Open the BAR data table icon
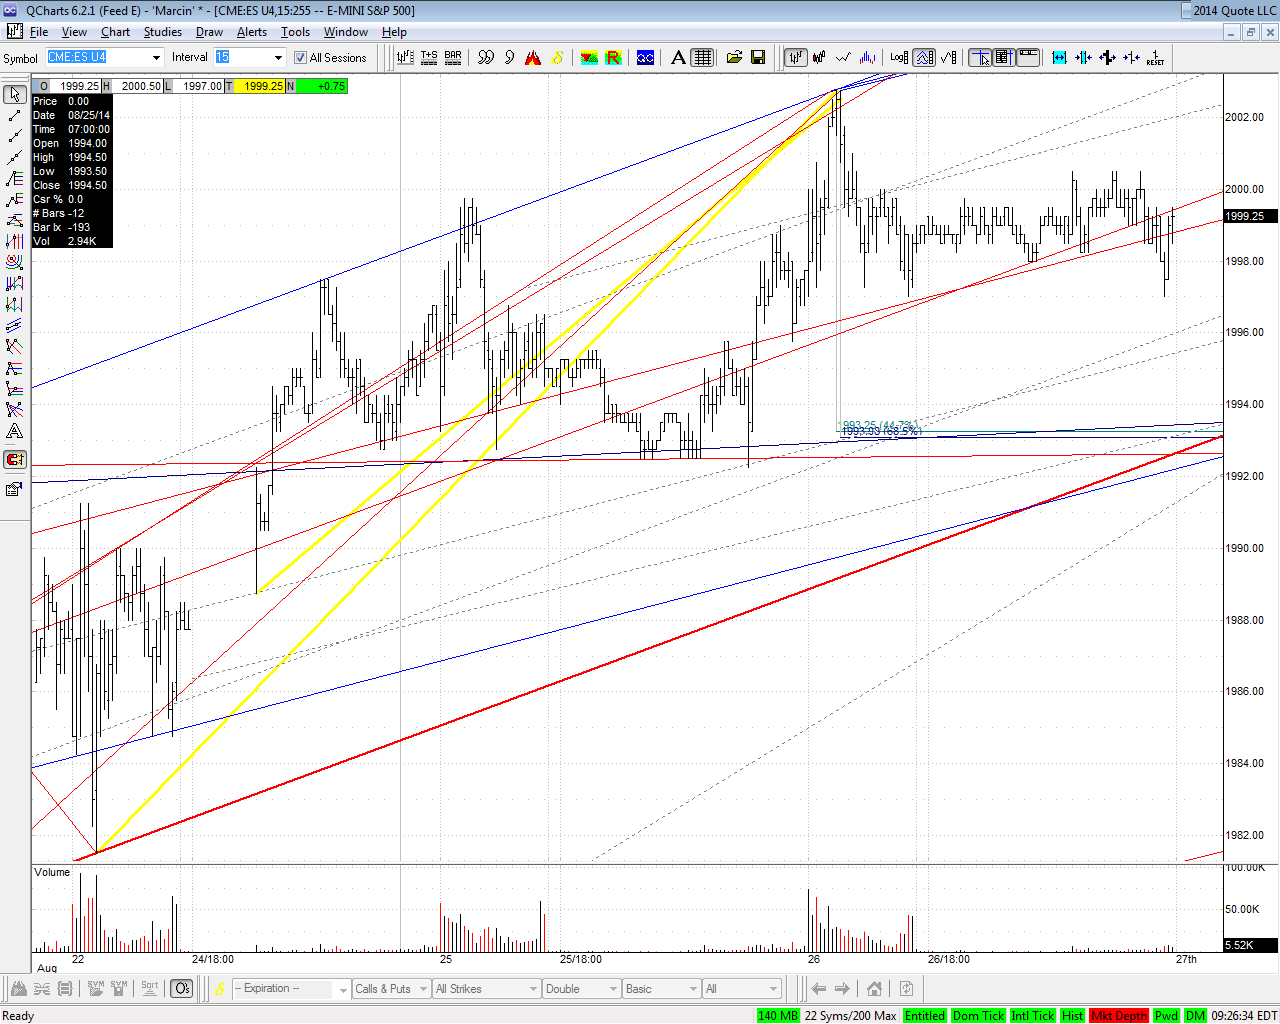This screenshot has height=1024, width=1280. 453,57
